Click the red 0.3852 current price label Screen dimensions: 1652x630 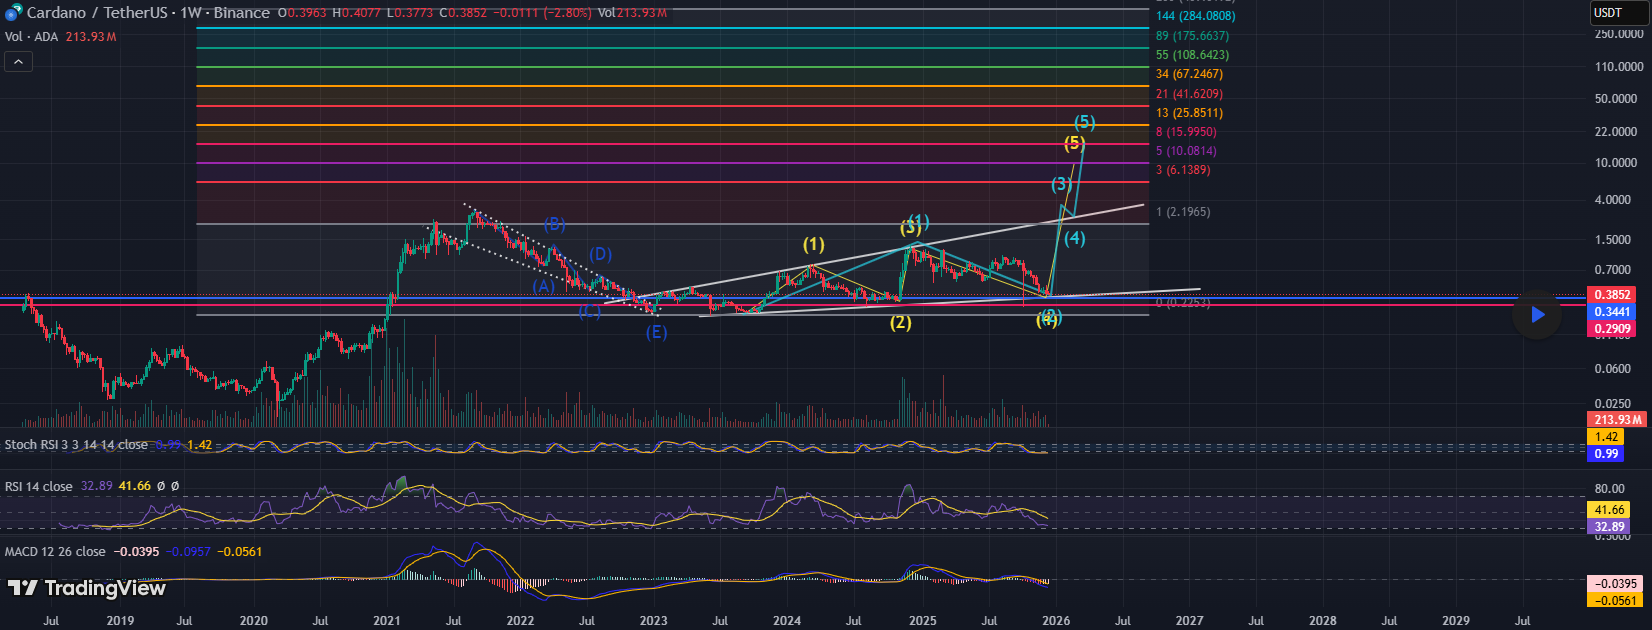(1612, 295)
